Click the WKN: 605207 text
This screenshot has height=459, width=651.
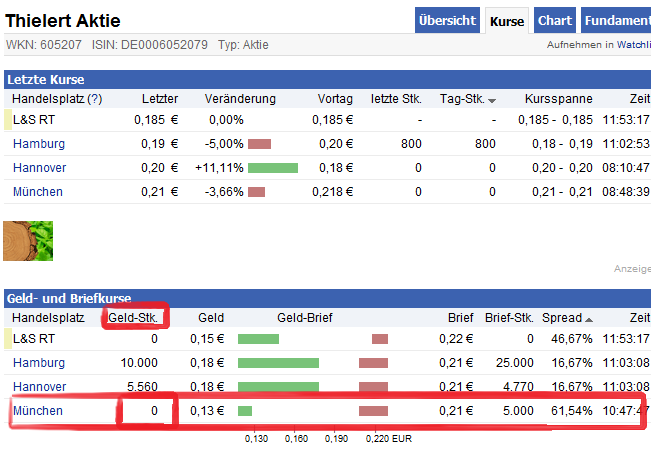(x=44, y=45)
